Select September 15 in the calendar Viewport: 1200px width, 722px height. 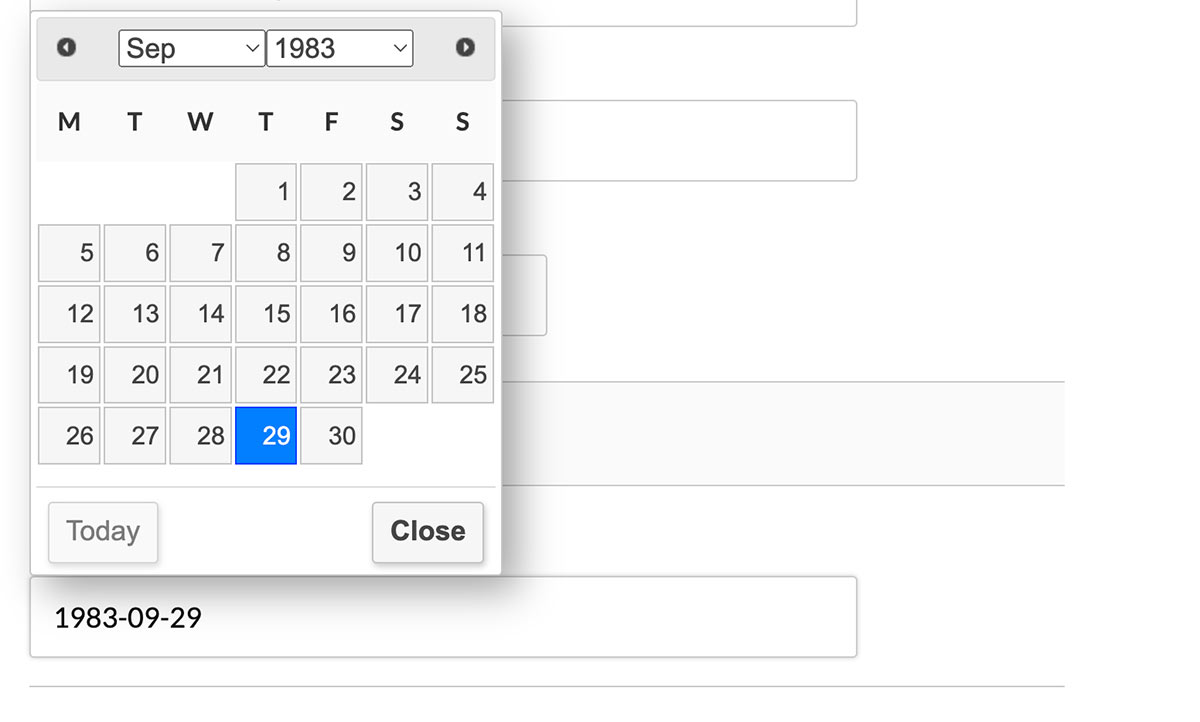coord(265,314)
